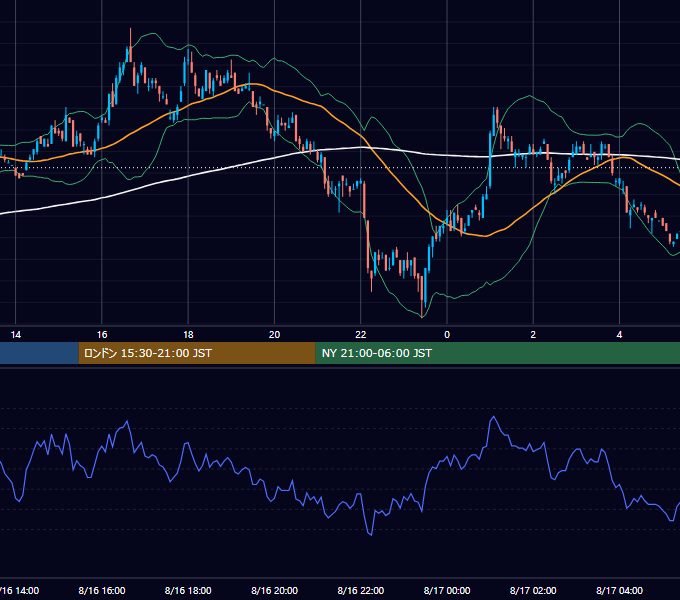Click the 8/16 20:00 date label
The height and width of the screenshot is (600, 680).
coord(275,590)
